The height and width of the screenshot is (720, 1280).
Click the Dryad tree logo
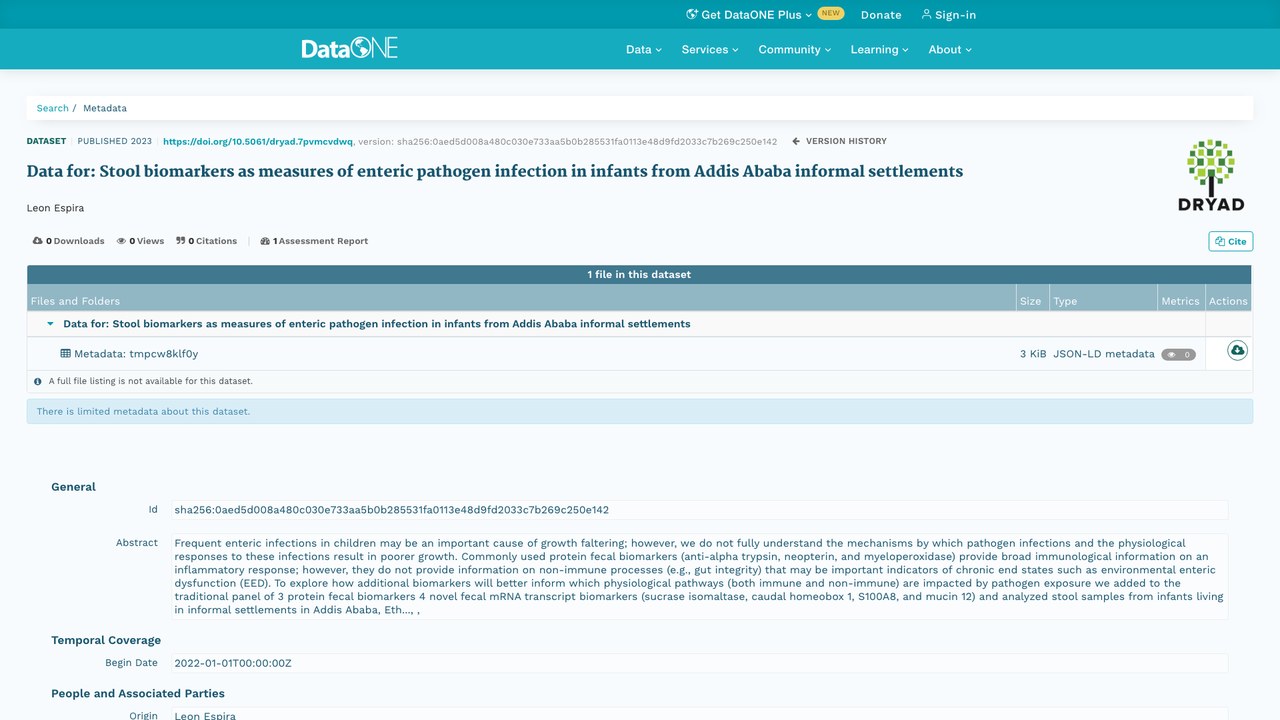coord(1211,175)
